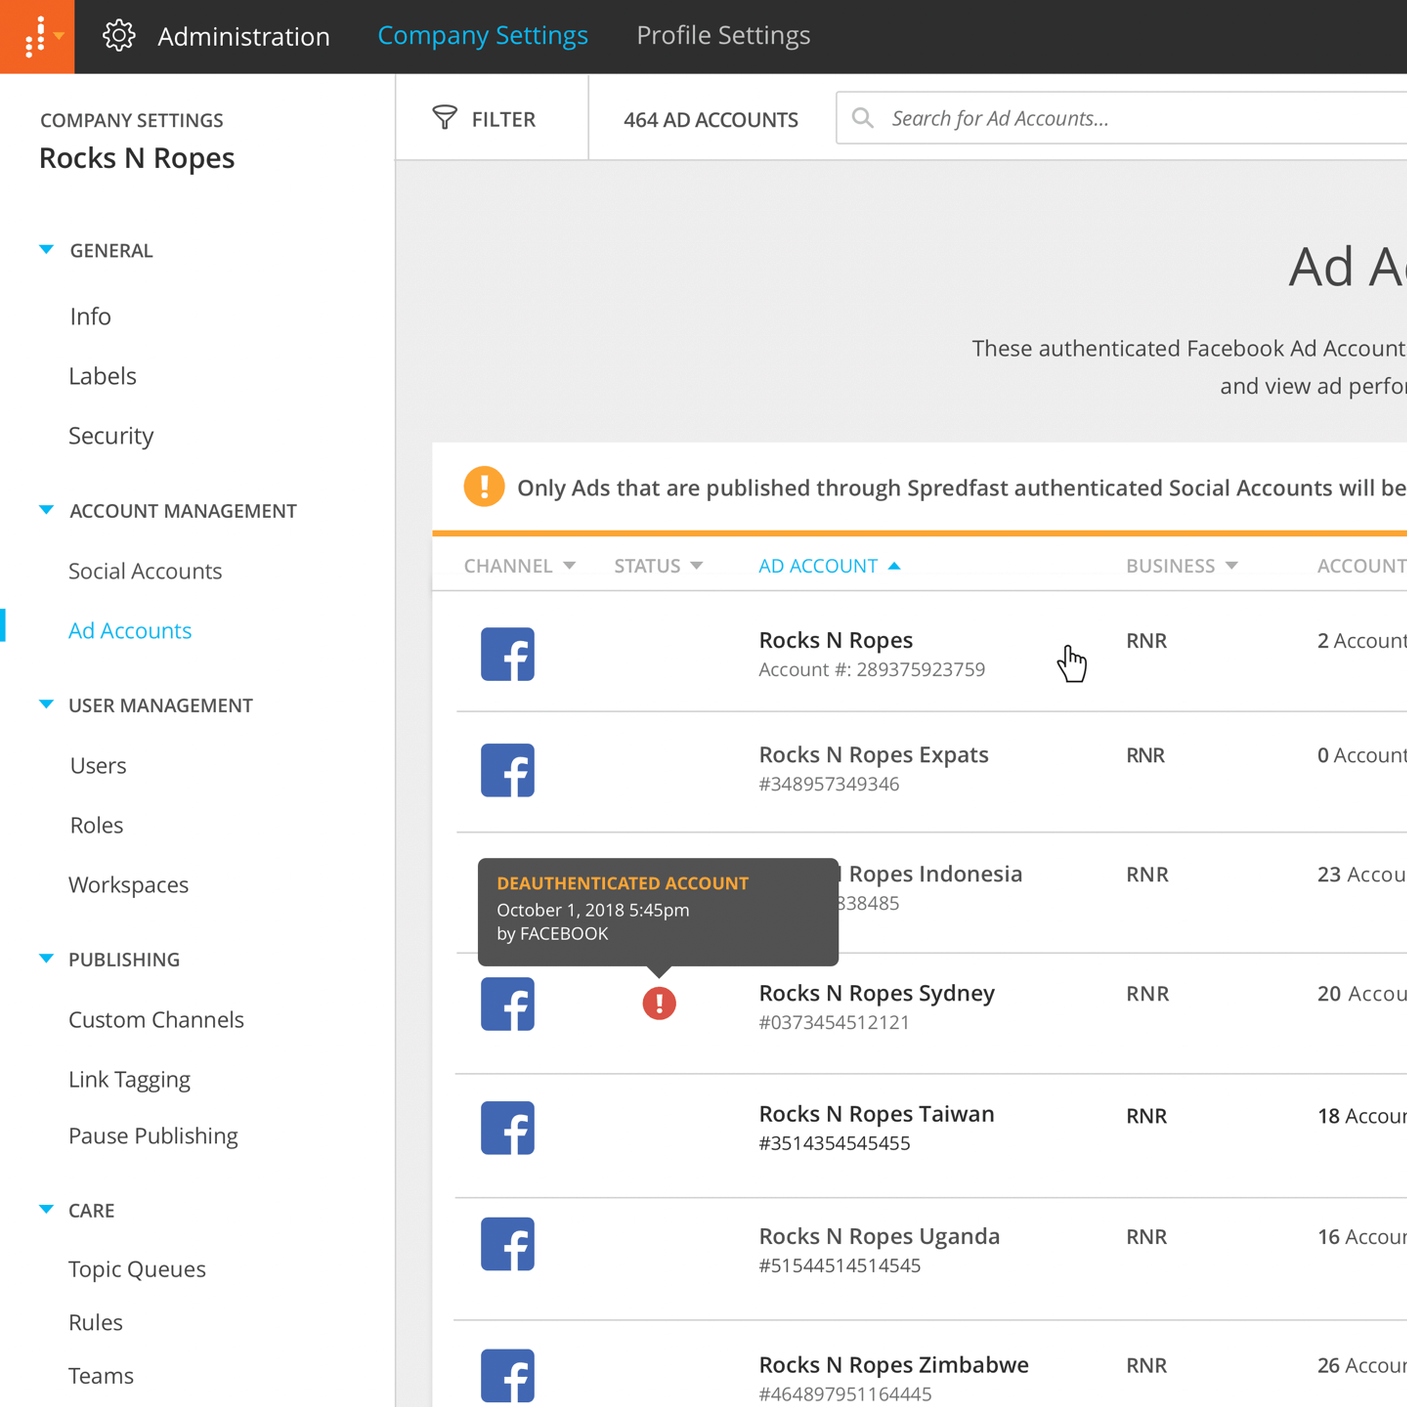The image size is (1407, 1407).
Task: Click the Administration gear icon
Action: 119,36
